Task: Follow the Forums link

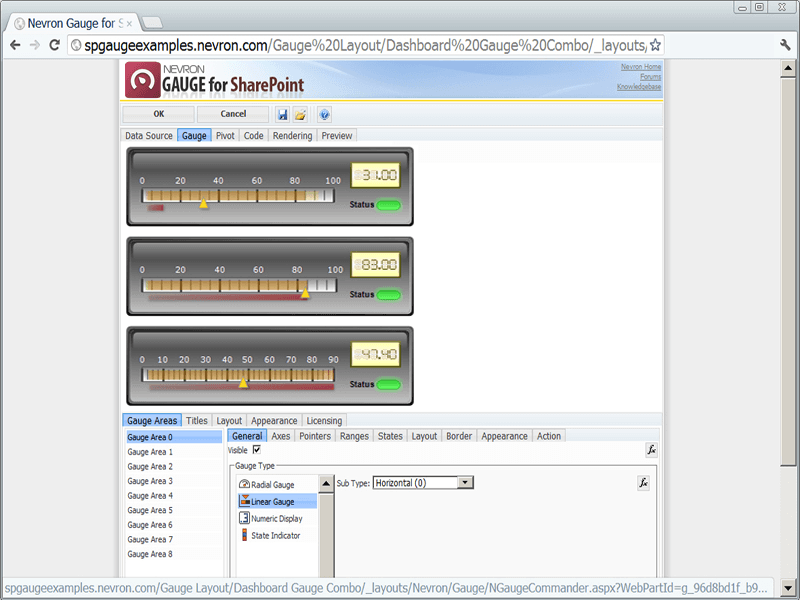Action: point(651,77)
